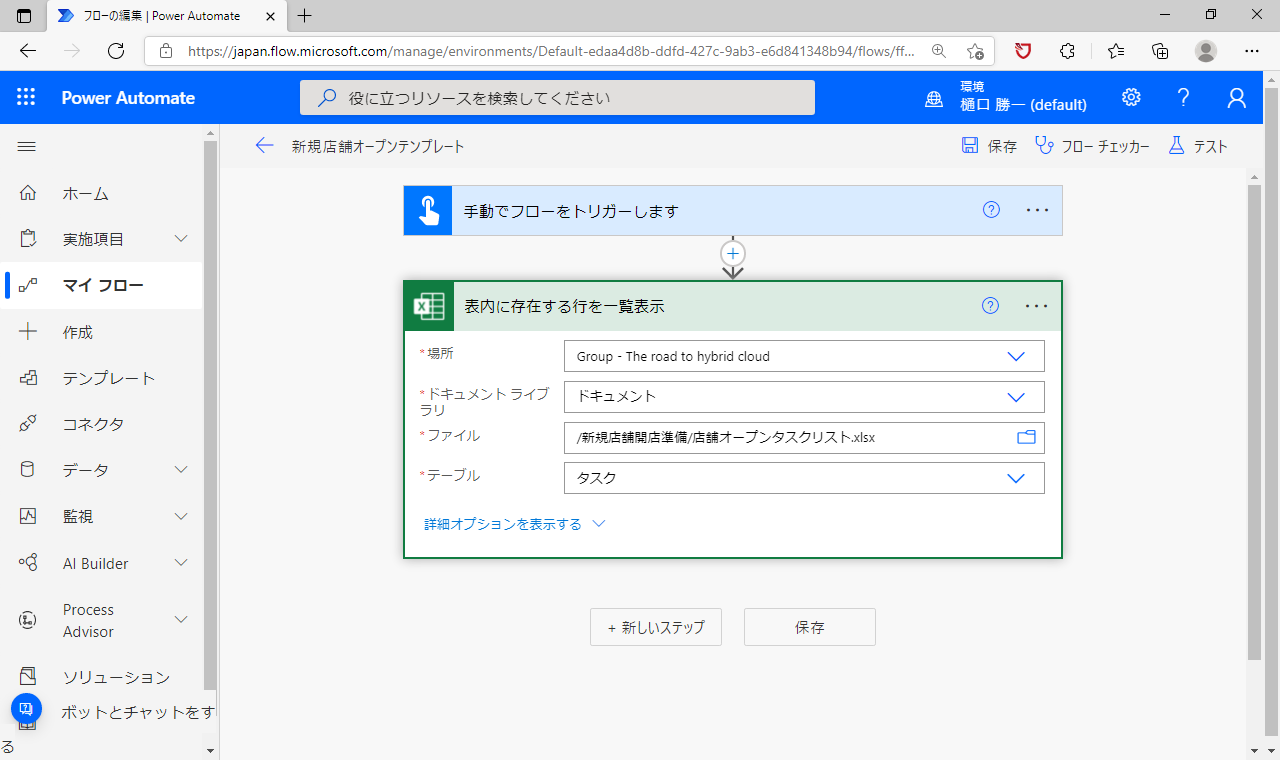Expand 詳細オプションを表示する
Screen dimensions: 1280x760
tap(515, 523)
